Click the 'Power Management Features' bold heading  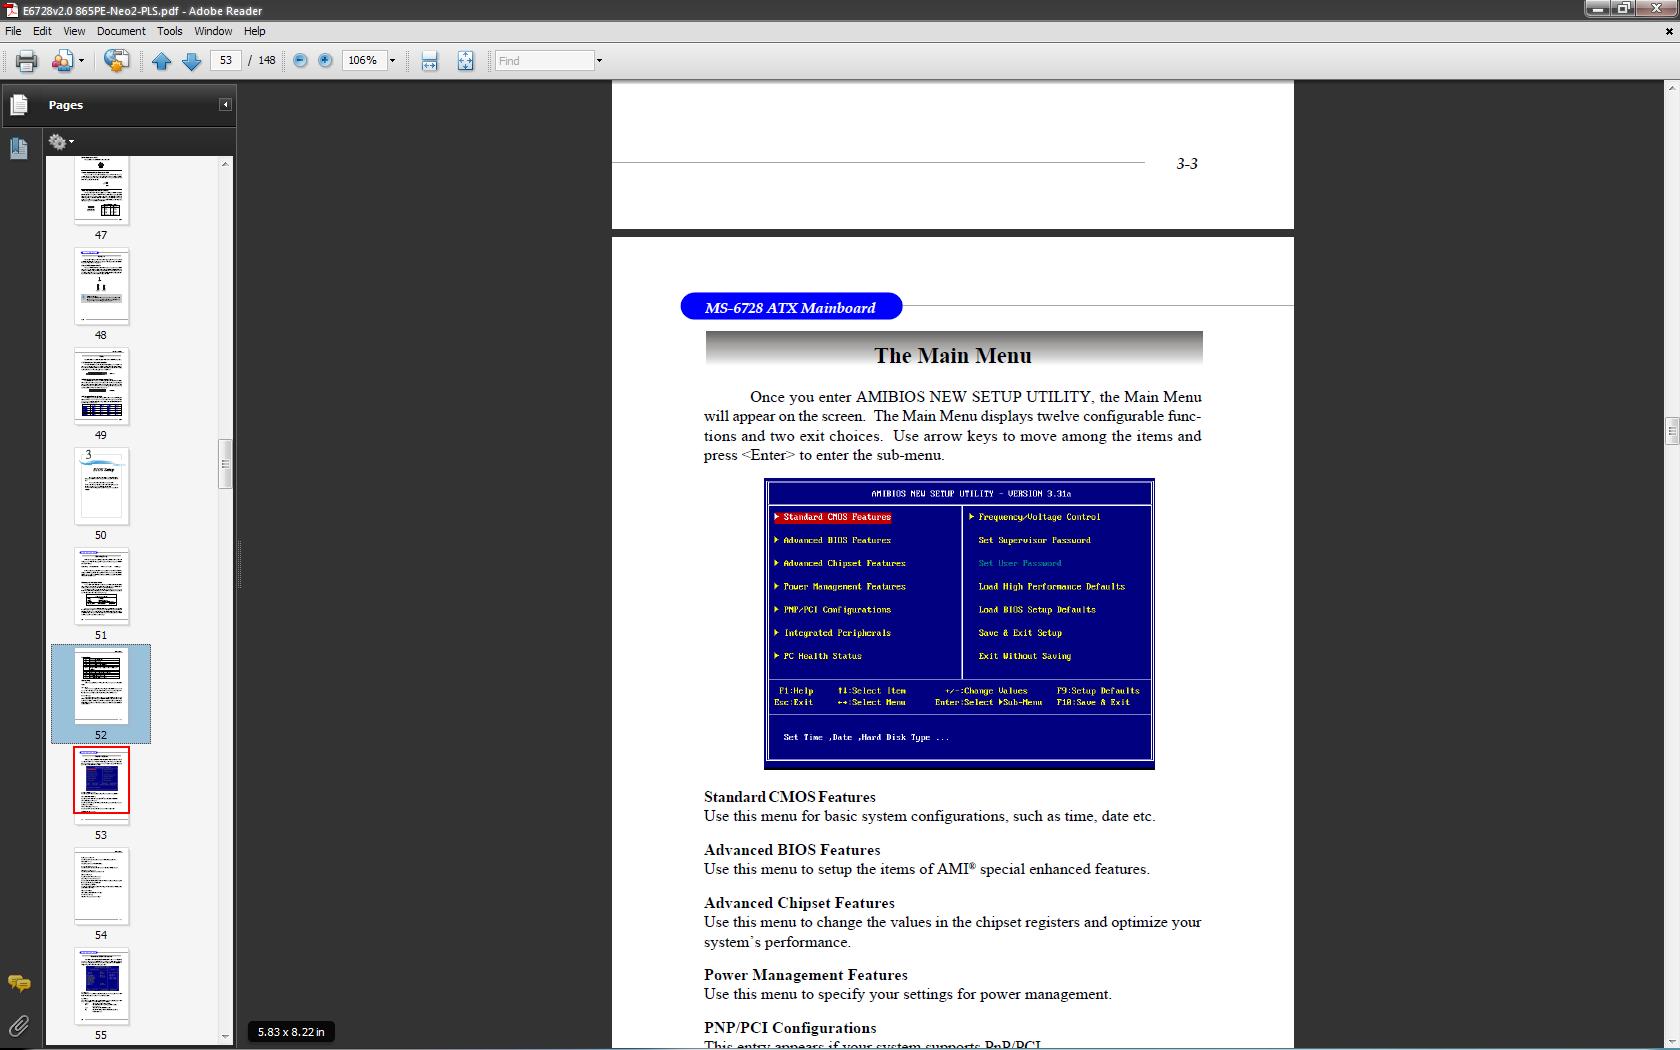[806, 975]
